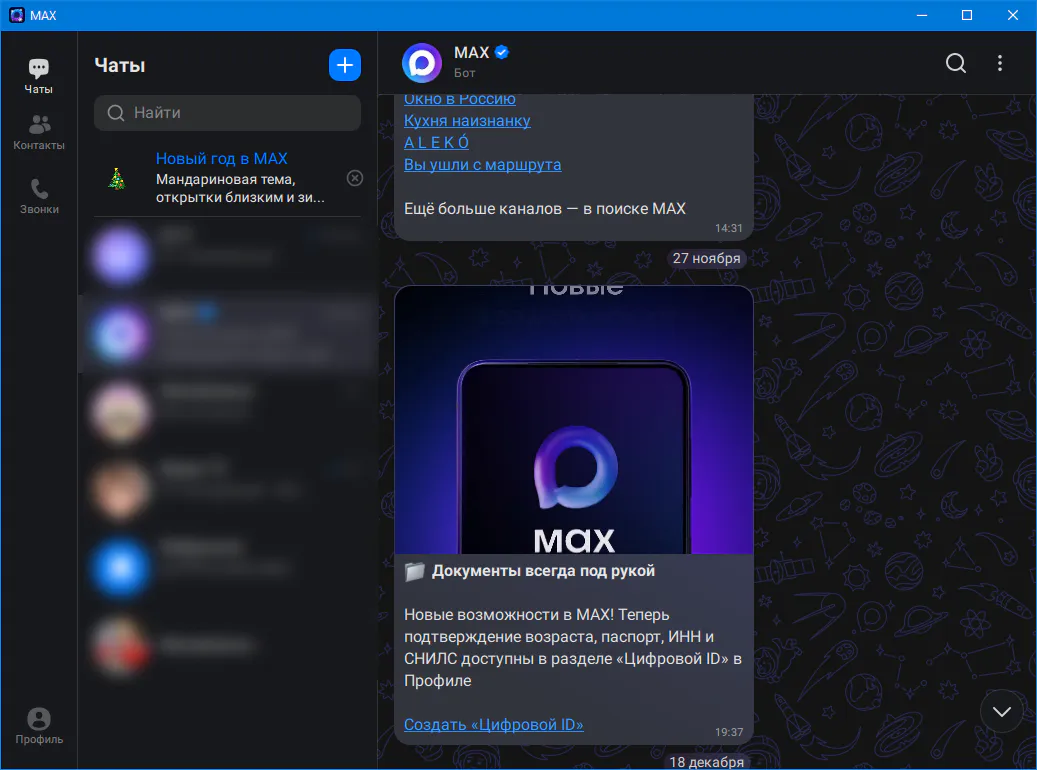Image resolution: width=1037 pixels, height=770 pixels.
Task: Click the folder emoji in the message
Action: coord(415,572)
